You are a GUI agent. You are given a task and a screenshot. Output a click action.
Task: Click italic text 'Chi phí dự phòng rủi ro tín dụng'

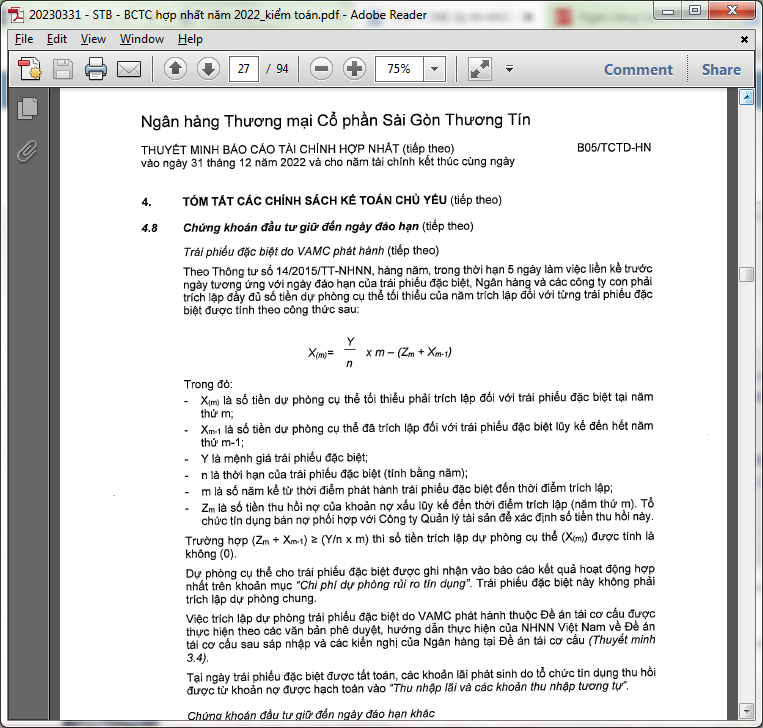pos(382,584)
